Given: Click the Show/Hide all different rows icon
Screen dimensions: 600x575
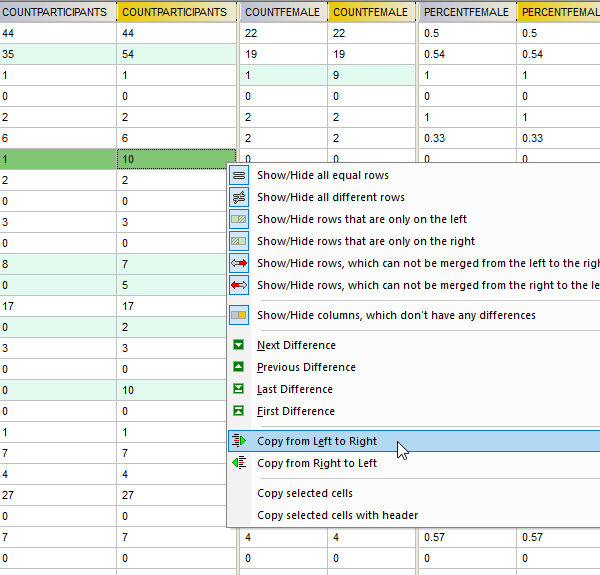Looking at the screenshot, I should 239,197.
